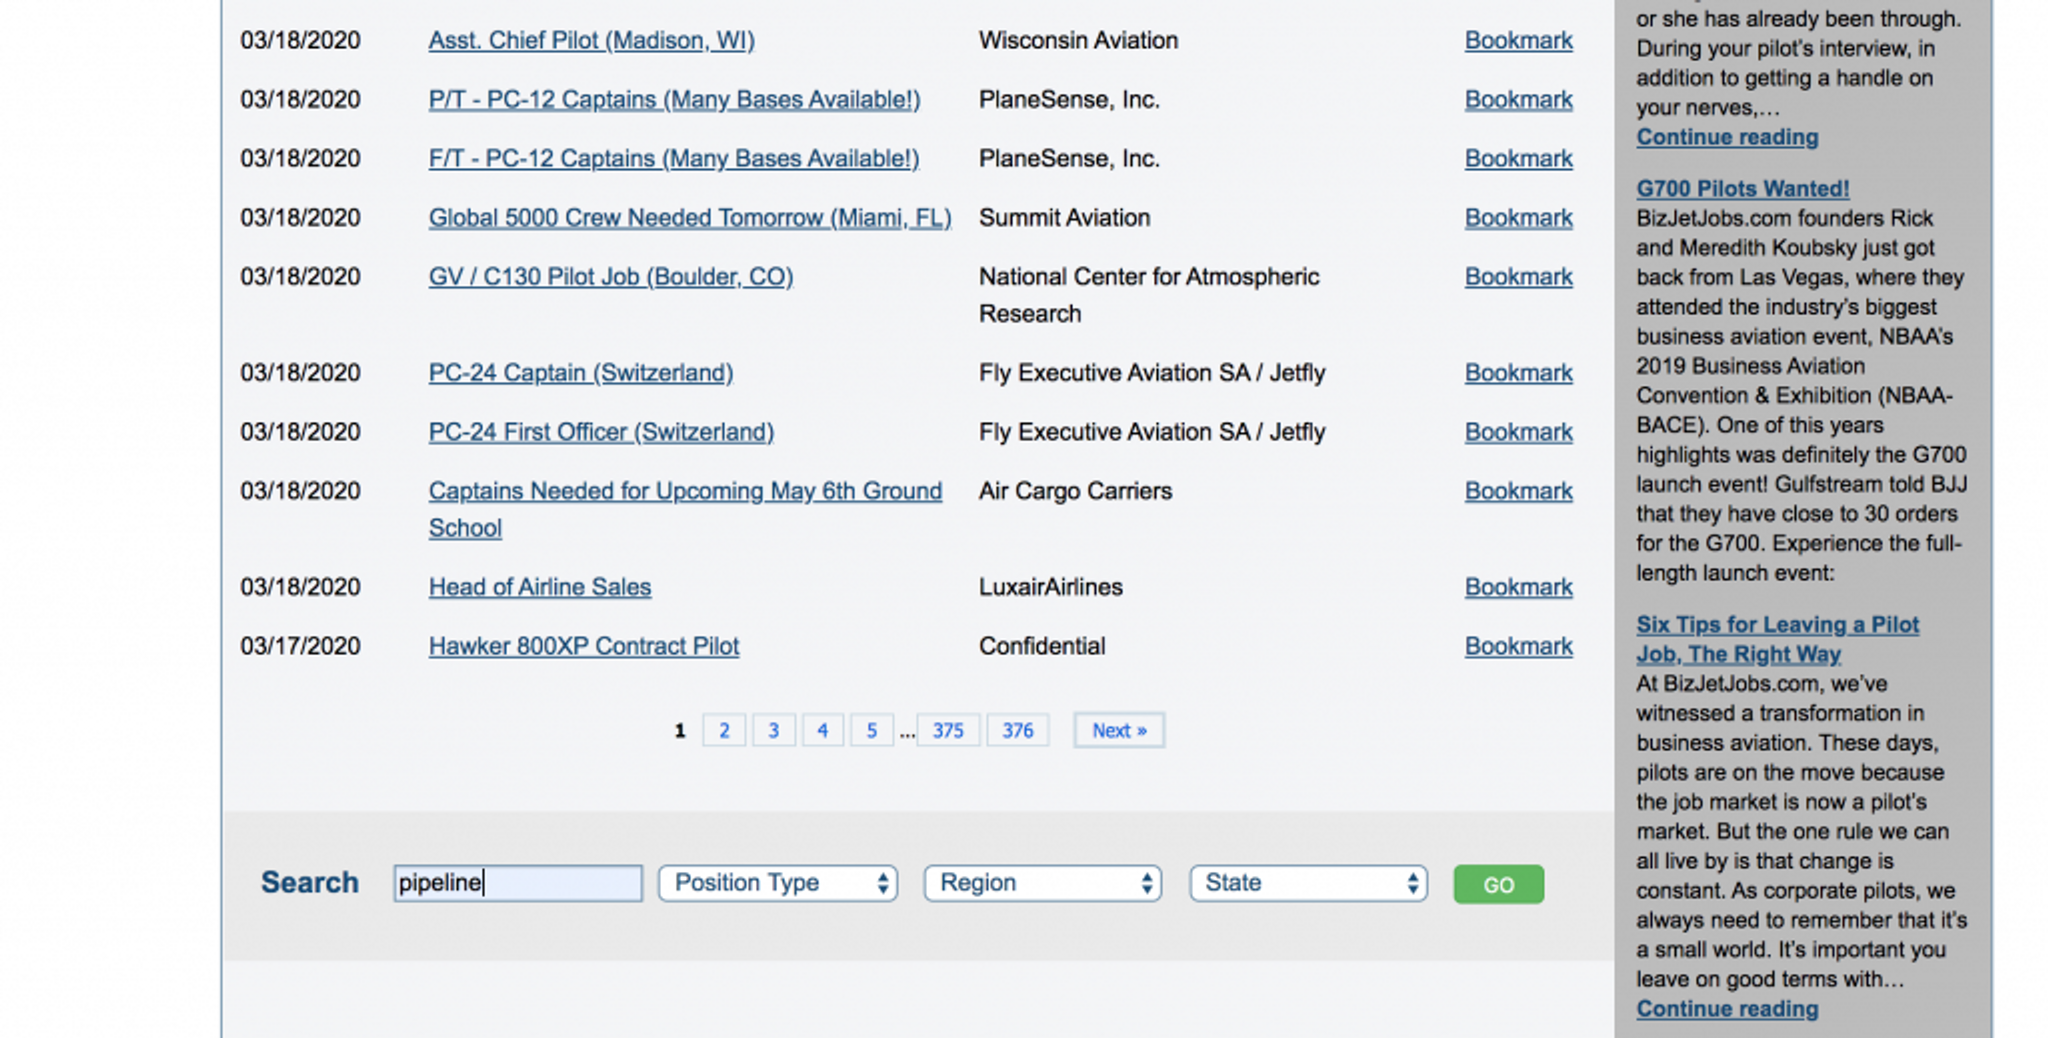Bookmark the F/T - PC-12 Captains job

pyautogui.click(x=1518, y=158)
